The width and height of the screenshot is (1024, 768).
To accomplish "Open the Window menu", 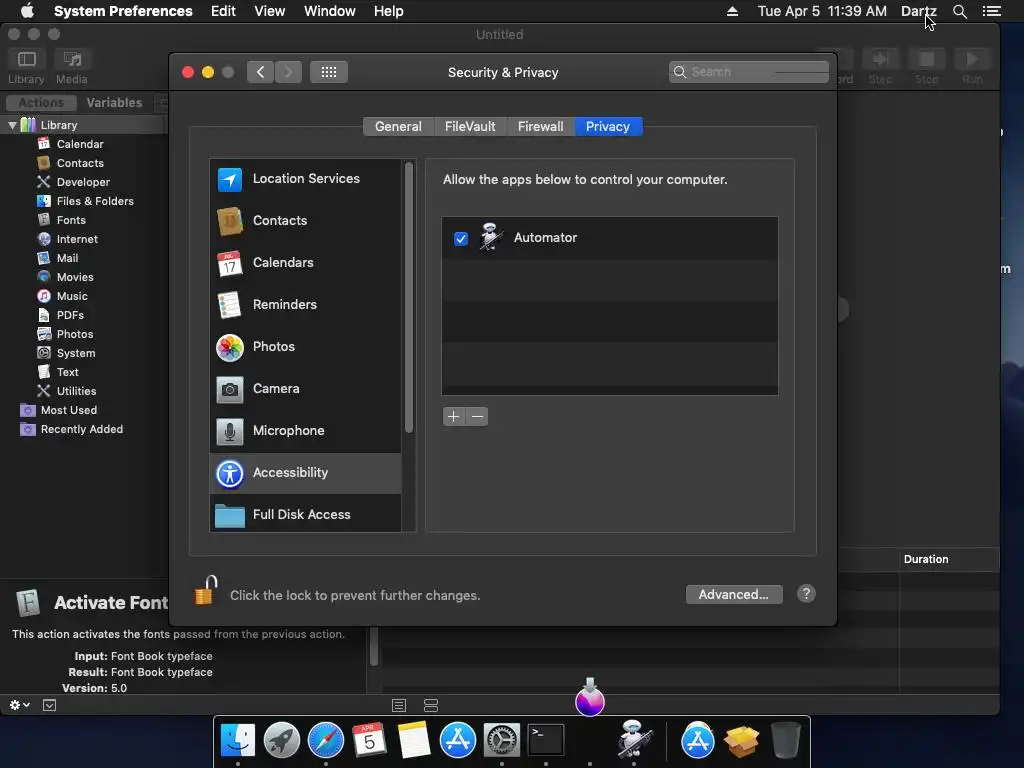I will point(330,11).
